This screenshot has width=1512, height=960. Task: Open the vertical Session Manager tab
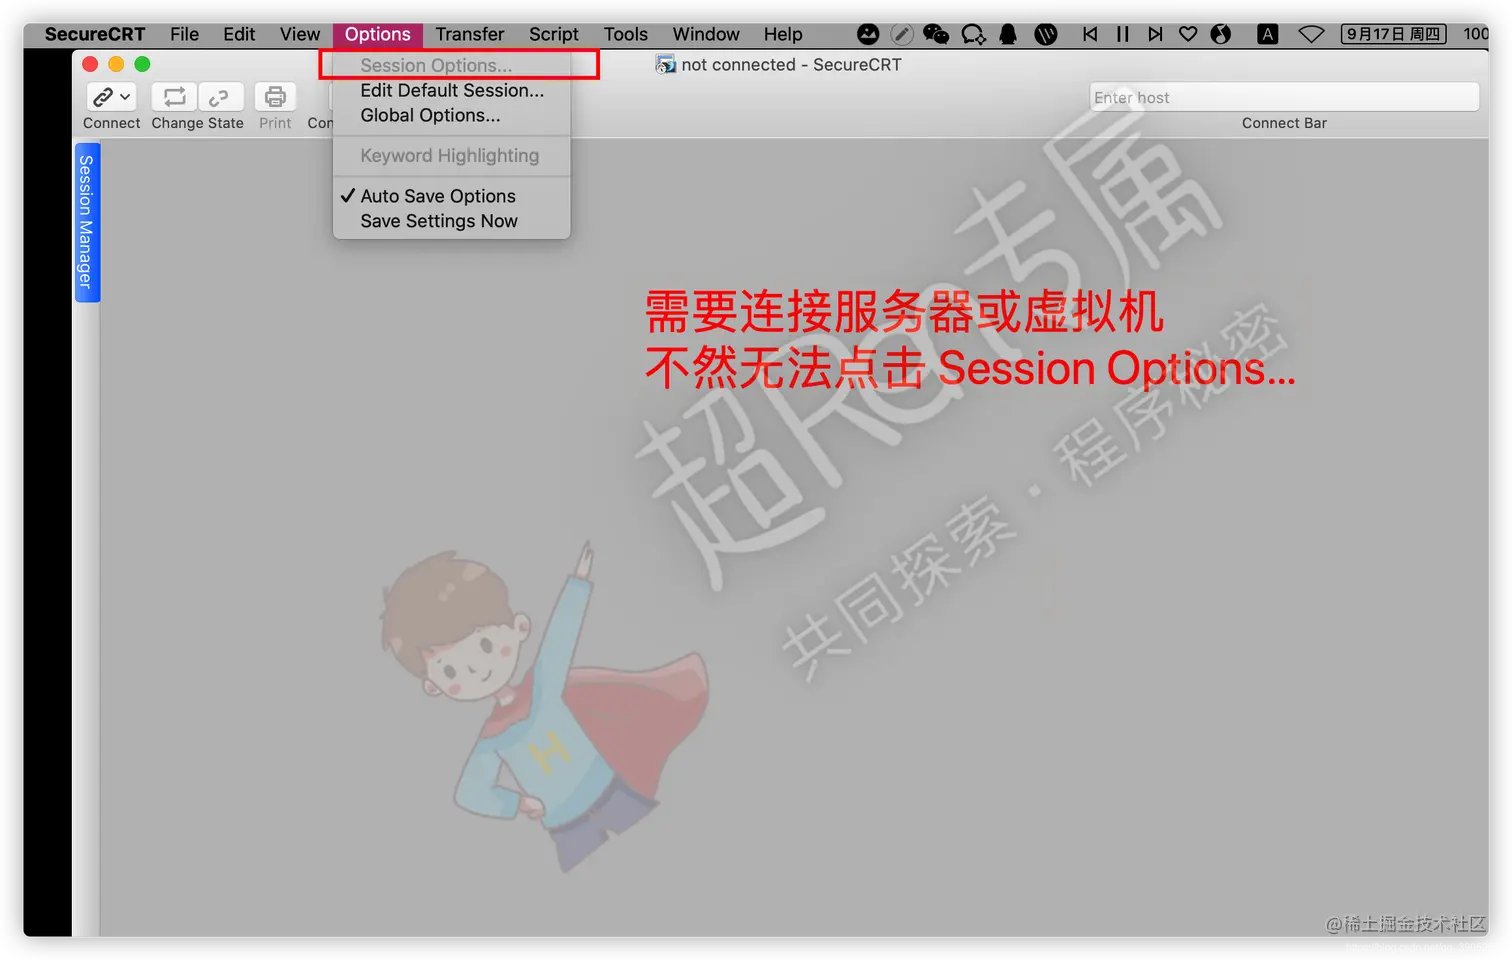87,222
